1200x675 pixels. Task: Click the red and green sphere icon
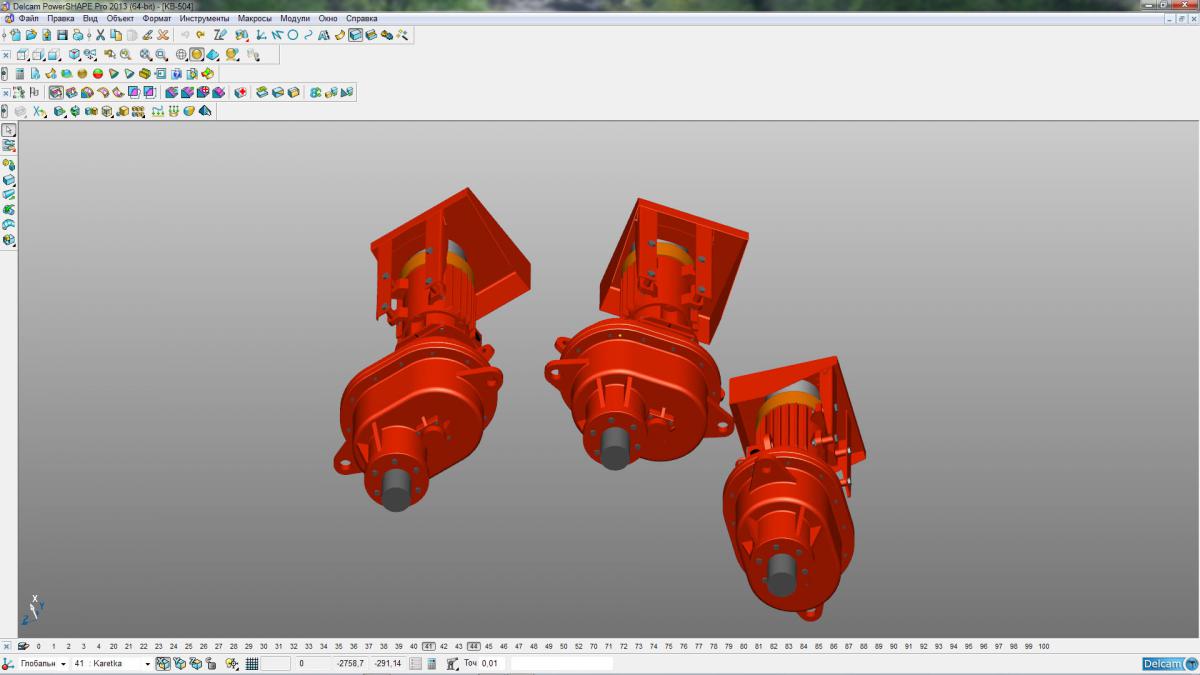click(x=98, y=73)
